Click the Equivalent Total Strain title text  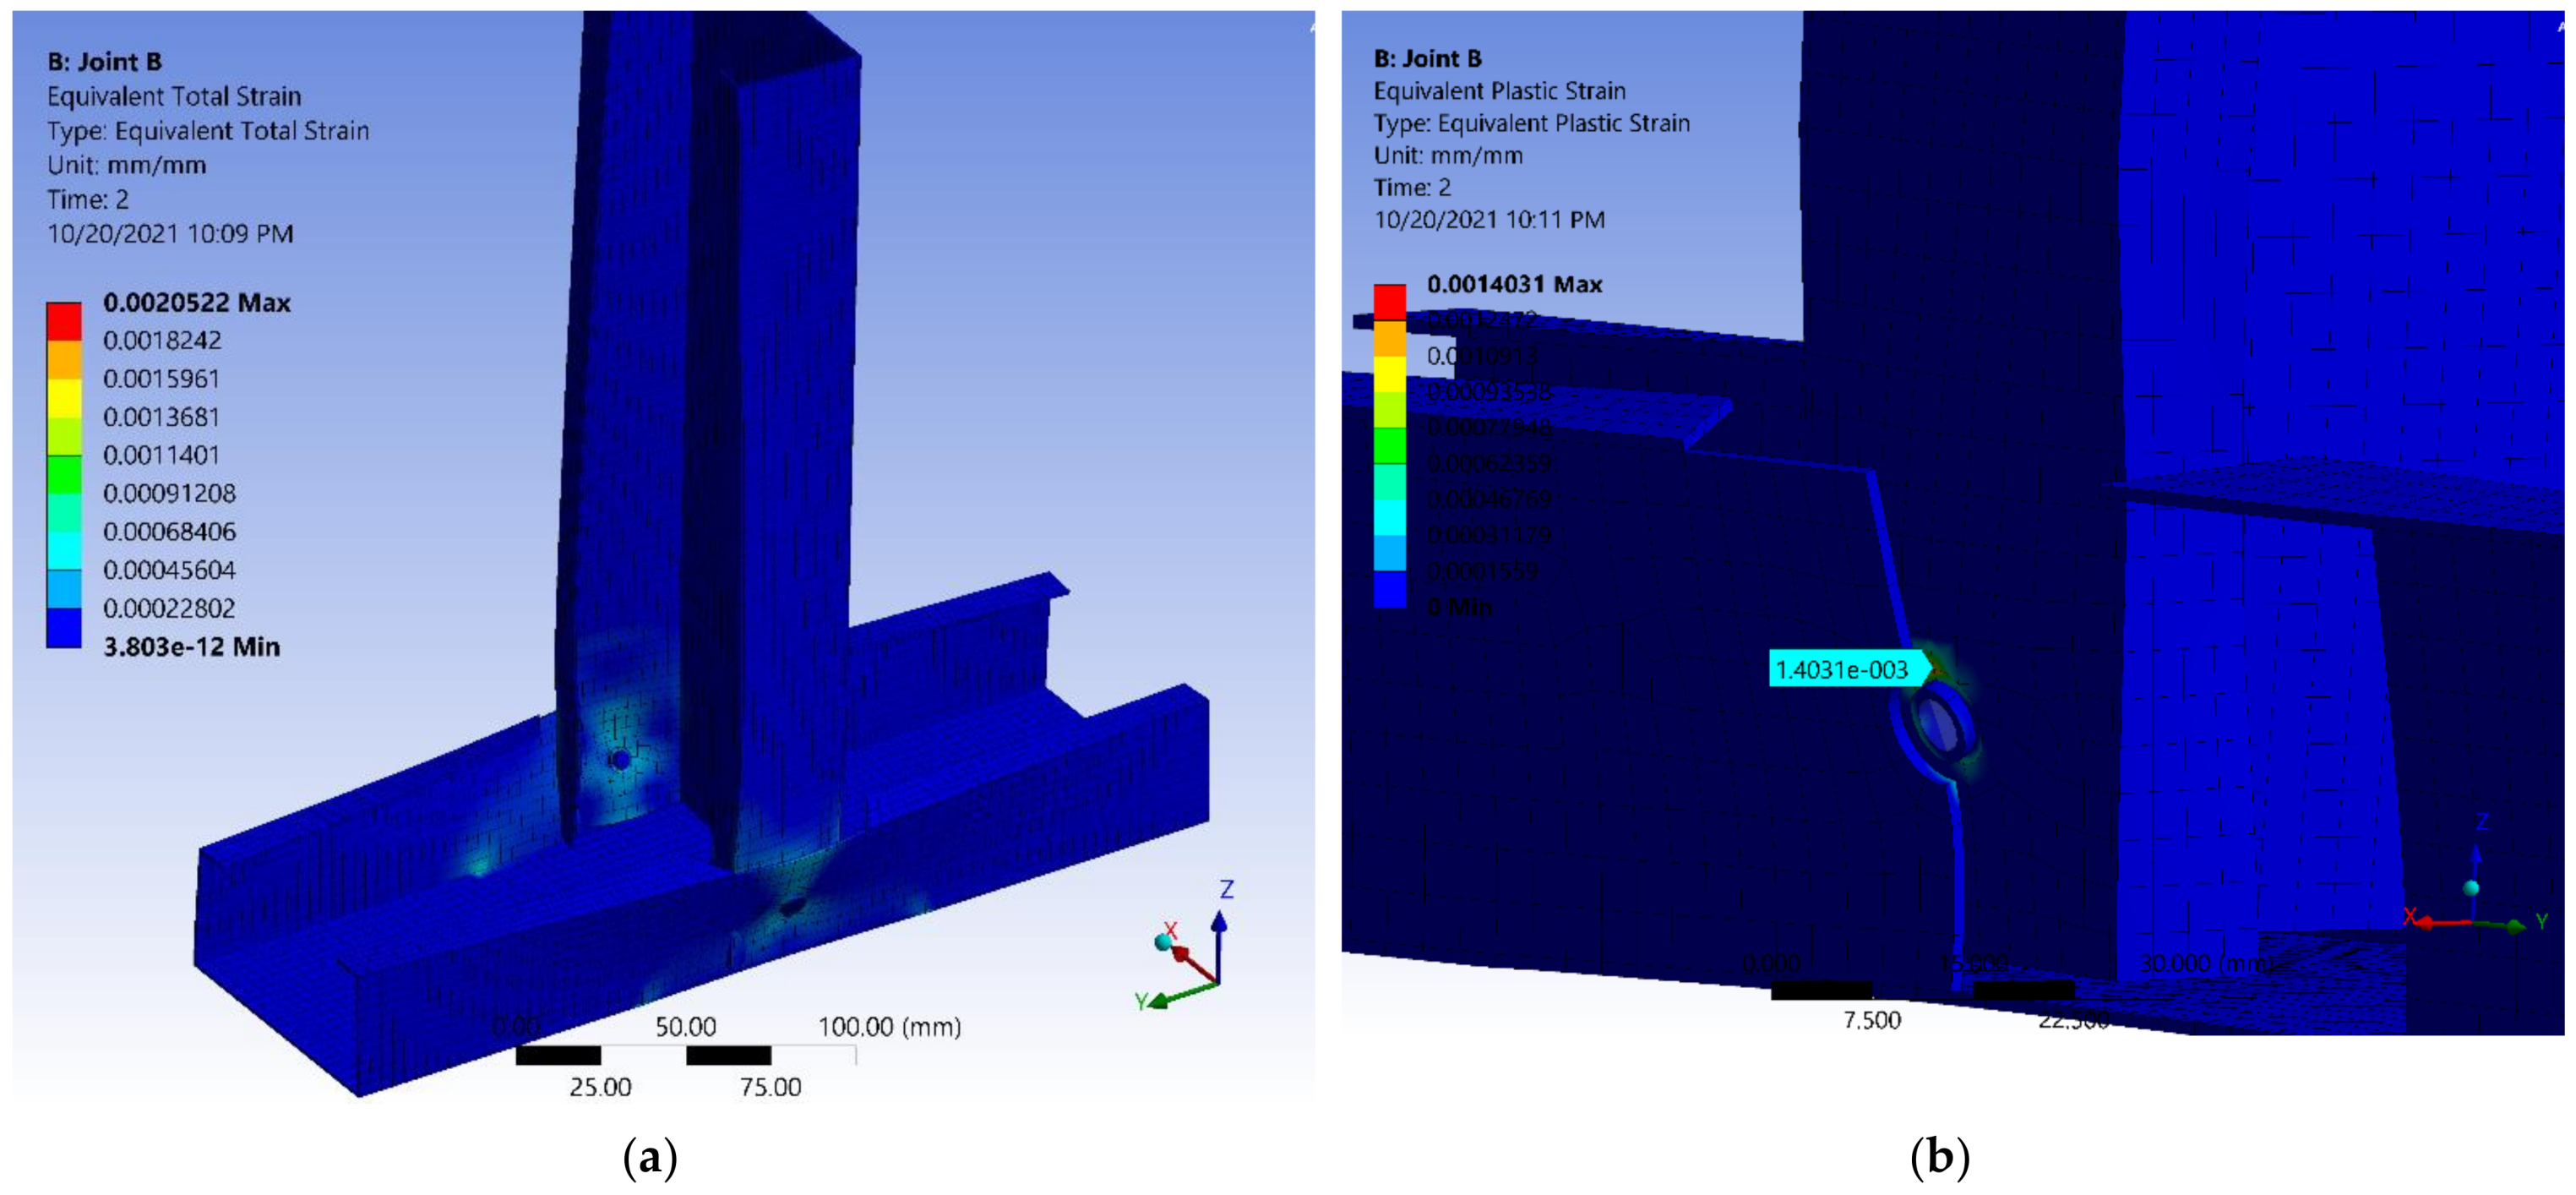click(173, 96)
